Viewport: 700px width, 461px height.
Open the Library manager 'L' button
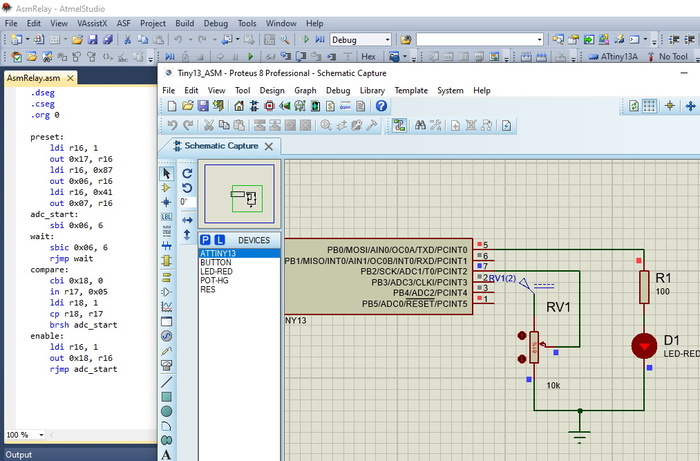(x=219, y=240)
